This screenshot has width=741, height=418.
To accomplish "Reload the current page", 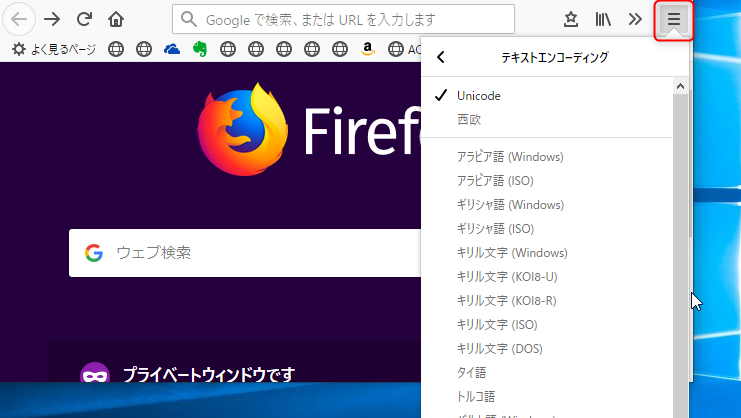I will tap(84, 19).
